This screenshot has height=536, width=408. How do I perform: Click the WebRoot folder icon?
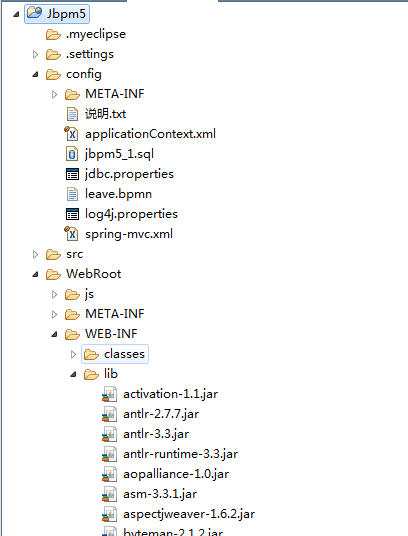(x=53, y=274)
